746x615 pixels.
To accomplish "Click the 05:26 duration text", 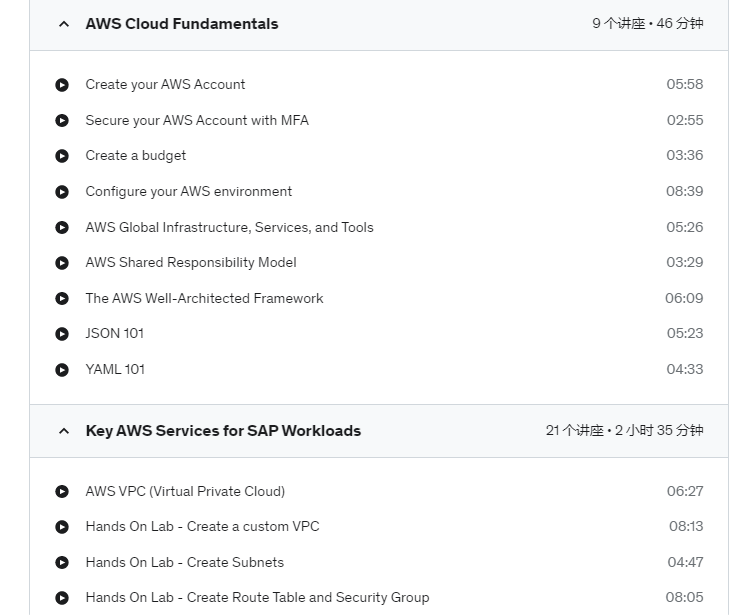I will (685, 227).
